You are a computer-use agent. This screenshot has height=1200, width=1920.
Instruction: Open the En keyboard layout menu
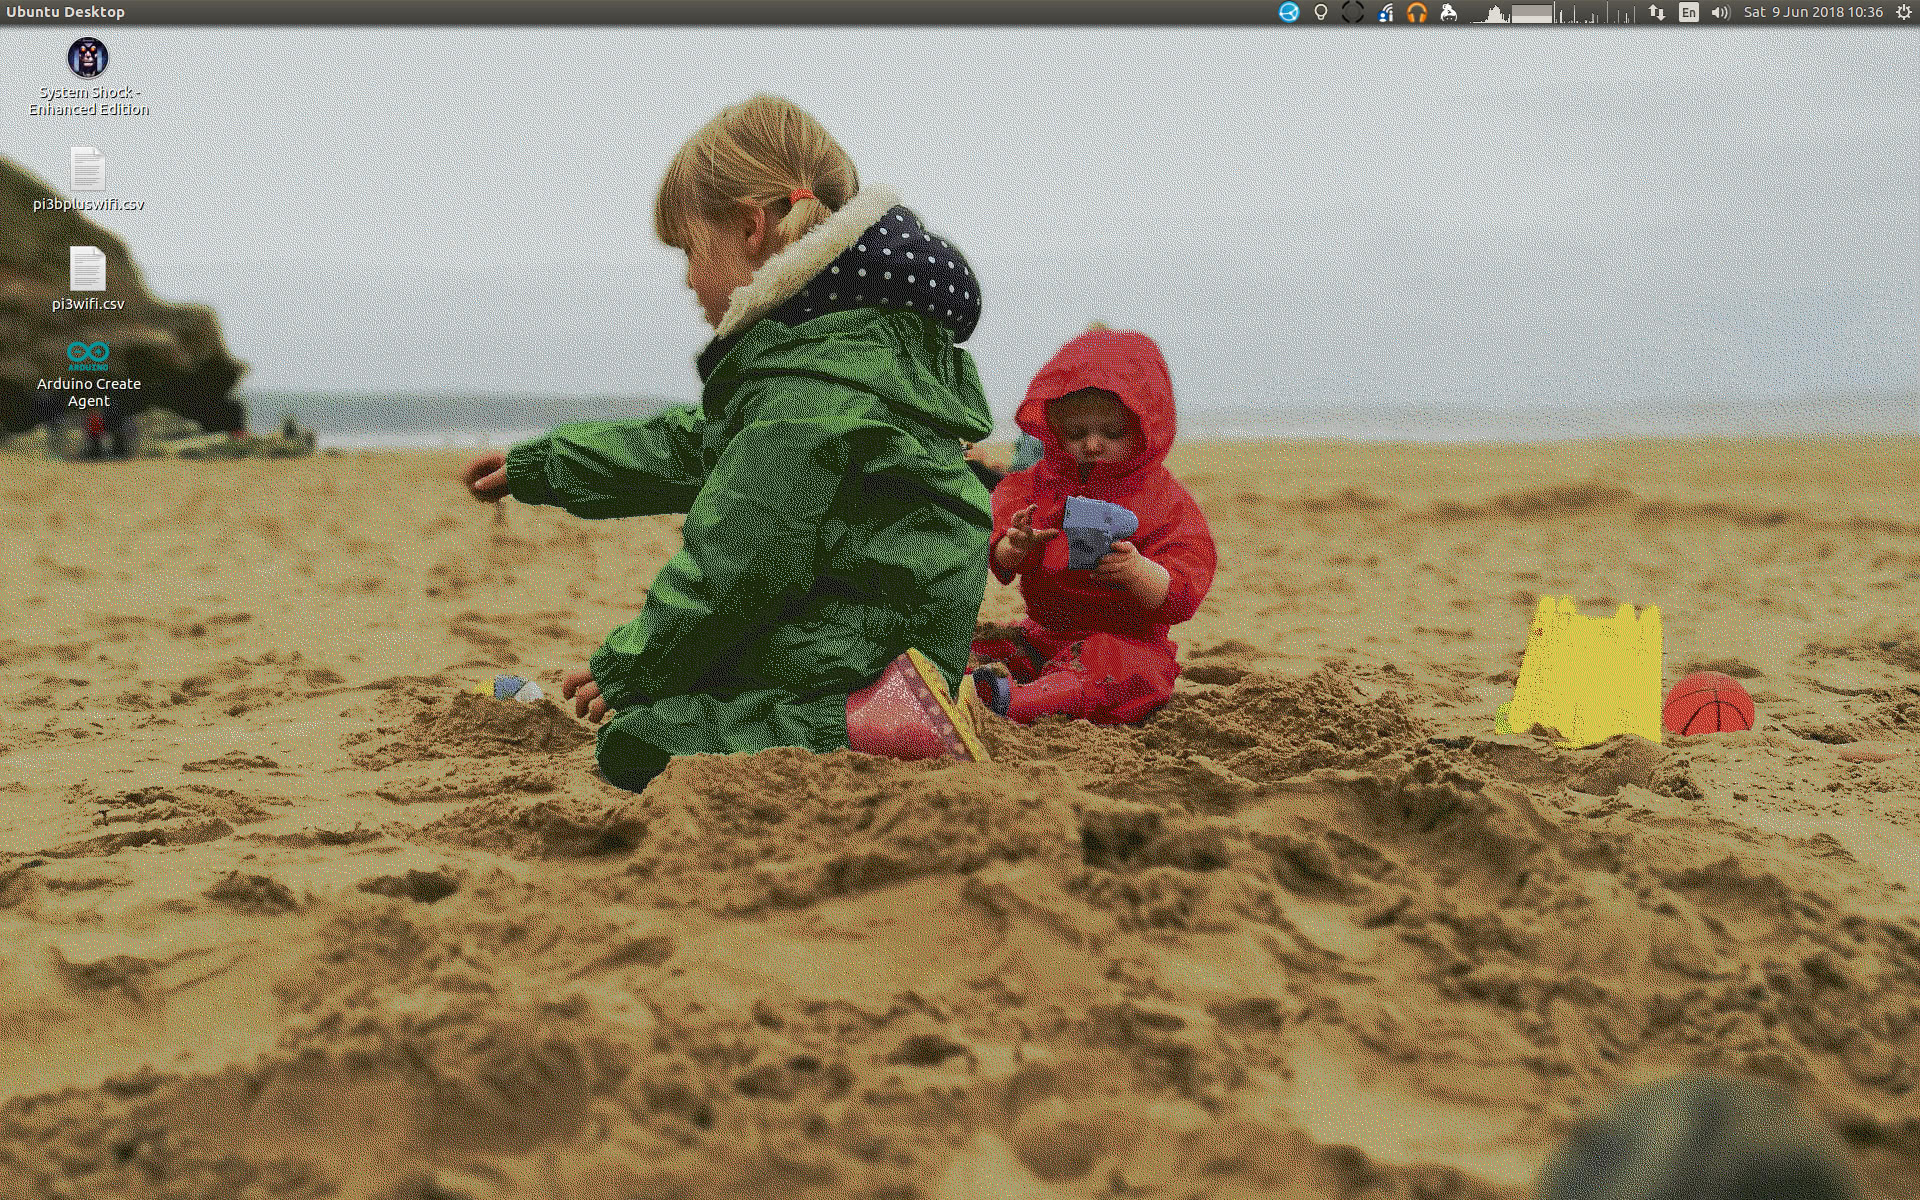1689,12
